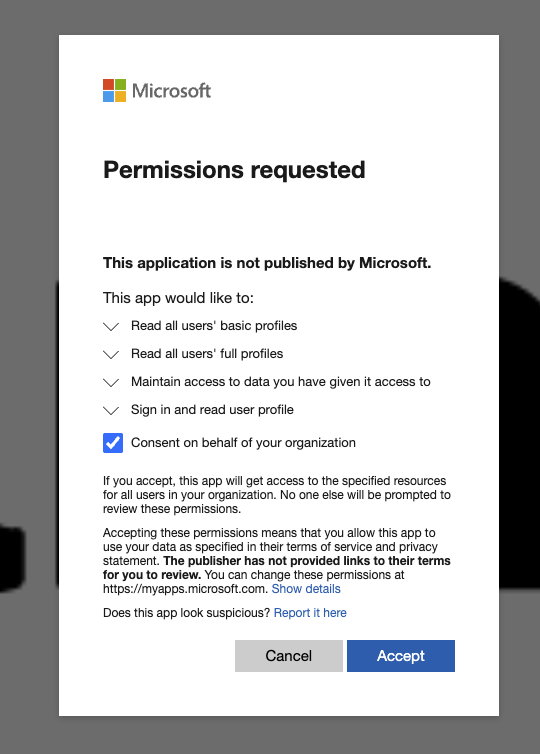The image size is (540, 754).
Task: Click the Microsoft four-square logo icon
Action: pos(114,90)
